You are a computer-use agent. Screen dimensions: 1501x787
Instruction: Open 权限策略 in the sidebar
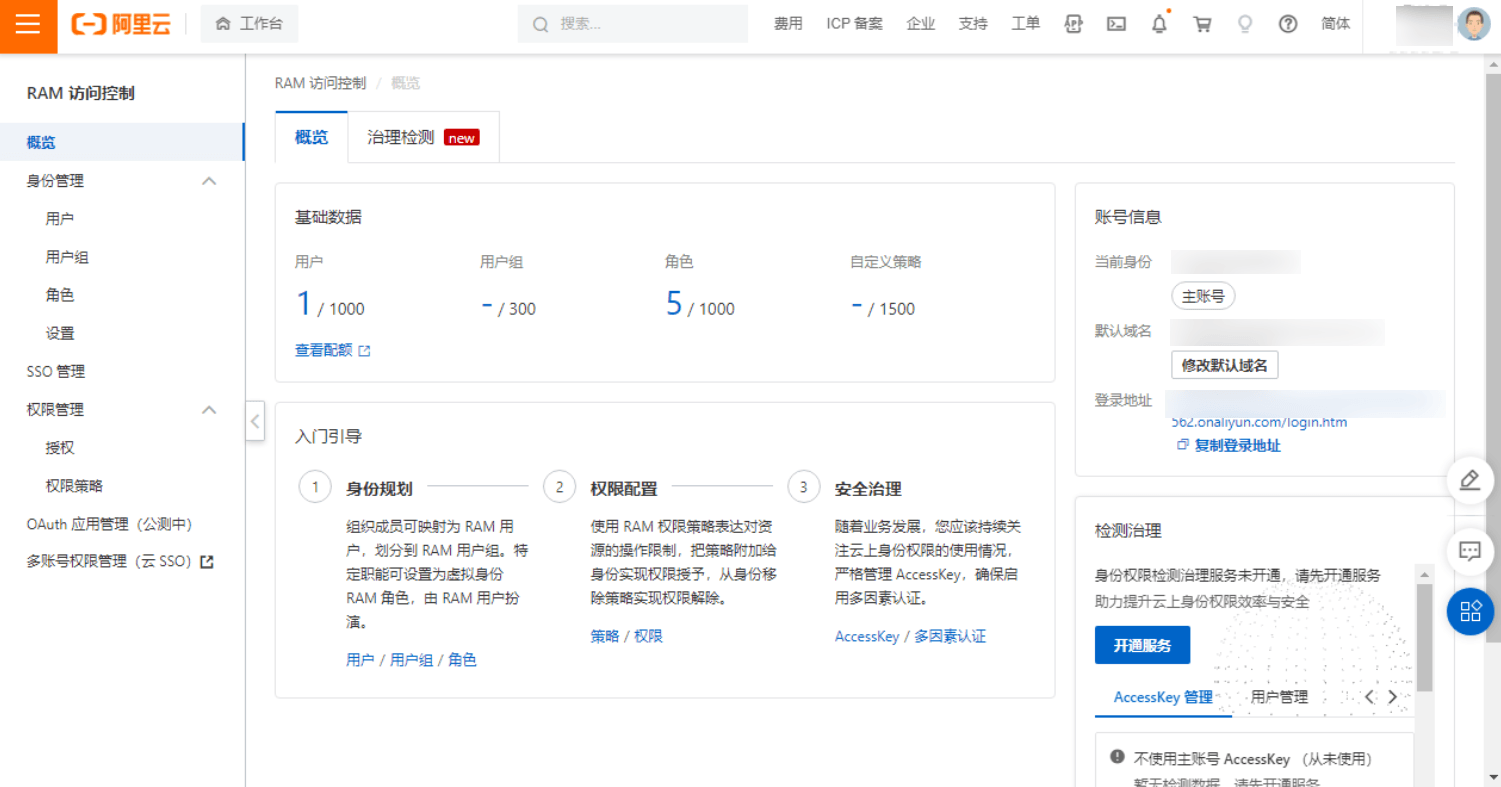[74, 485]
